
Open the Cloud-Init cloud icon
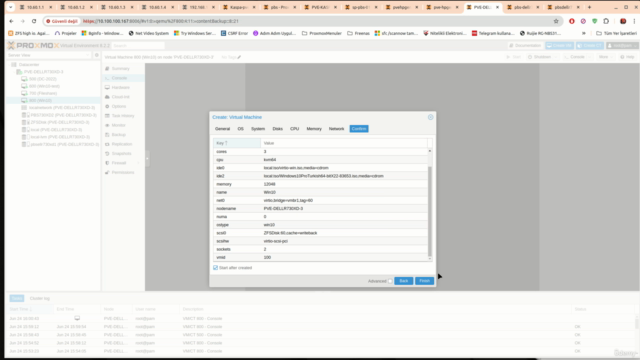[107, 97]
